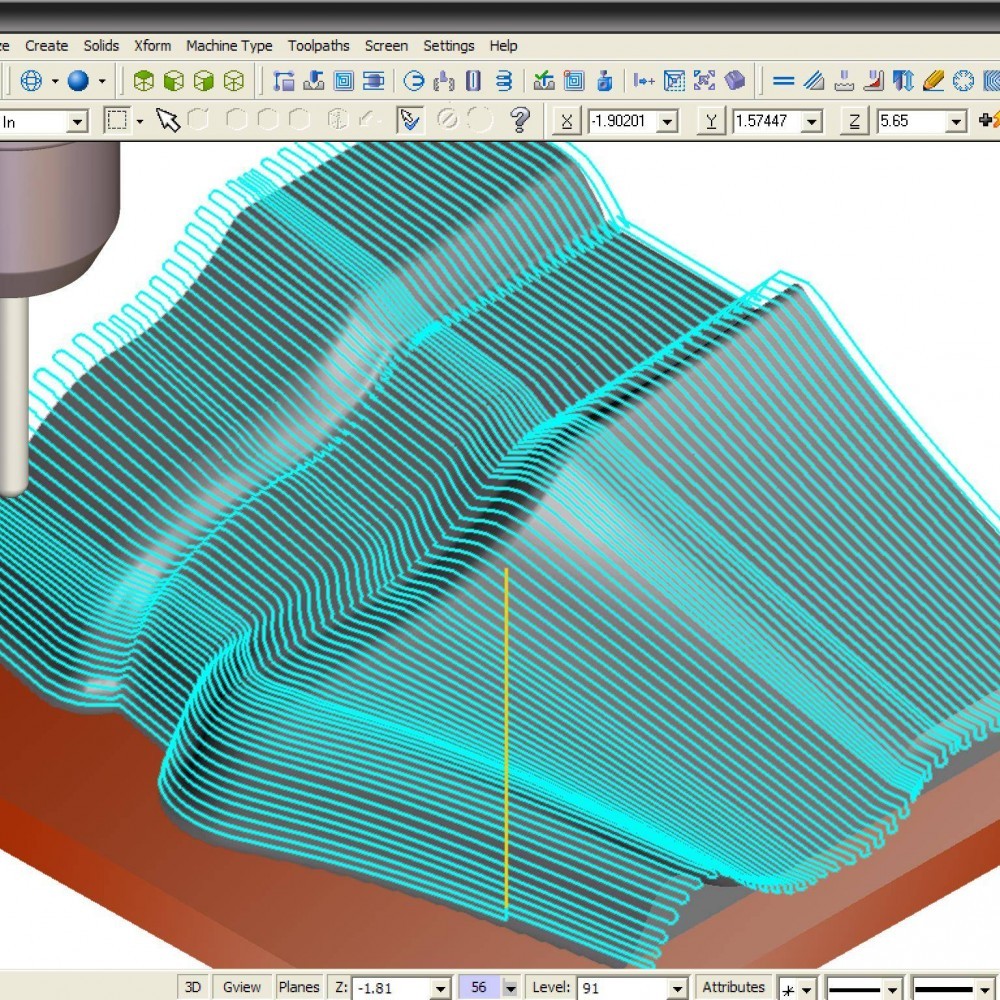Screen dimensions: 1000x1000
Task: Click the Z coordinate button
Action: coord(855,121)
